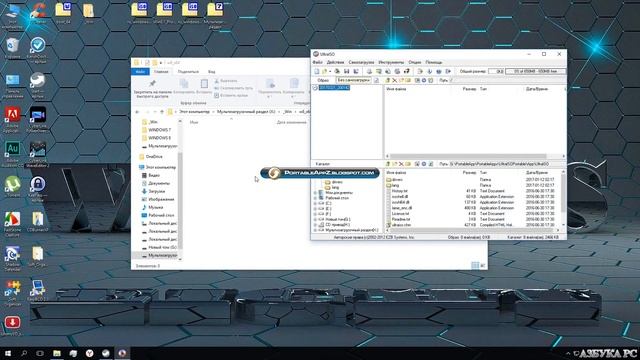Click the taskbar search icon

24,353
